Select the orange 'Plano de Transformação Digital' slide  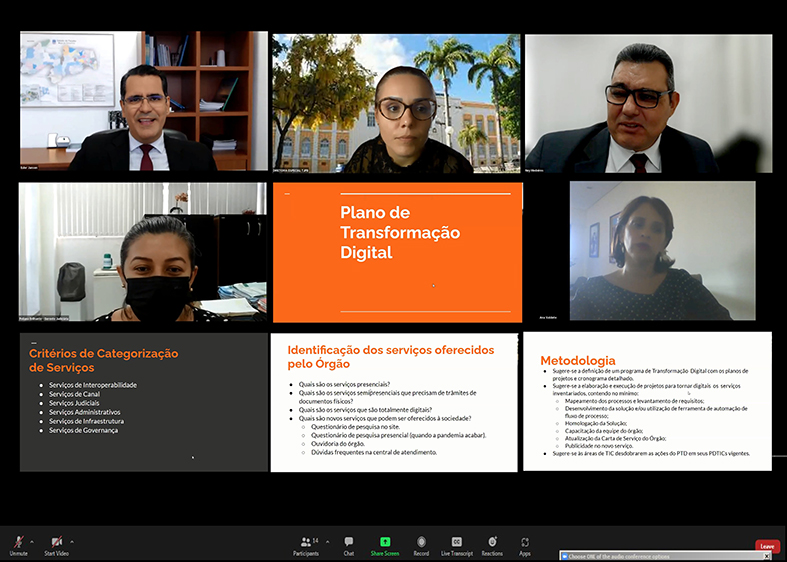coord(398,252)
